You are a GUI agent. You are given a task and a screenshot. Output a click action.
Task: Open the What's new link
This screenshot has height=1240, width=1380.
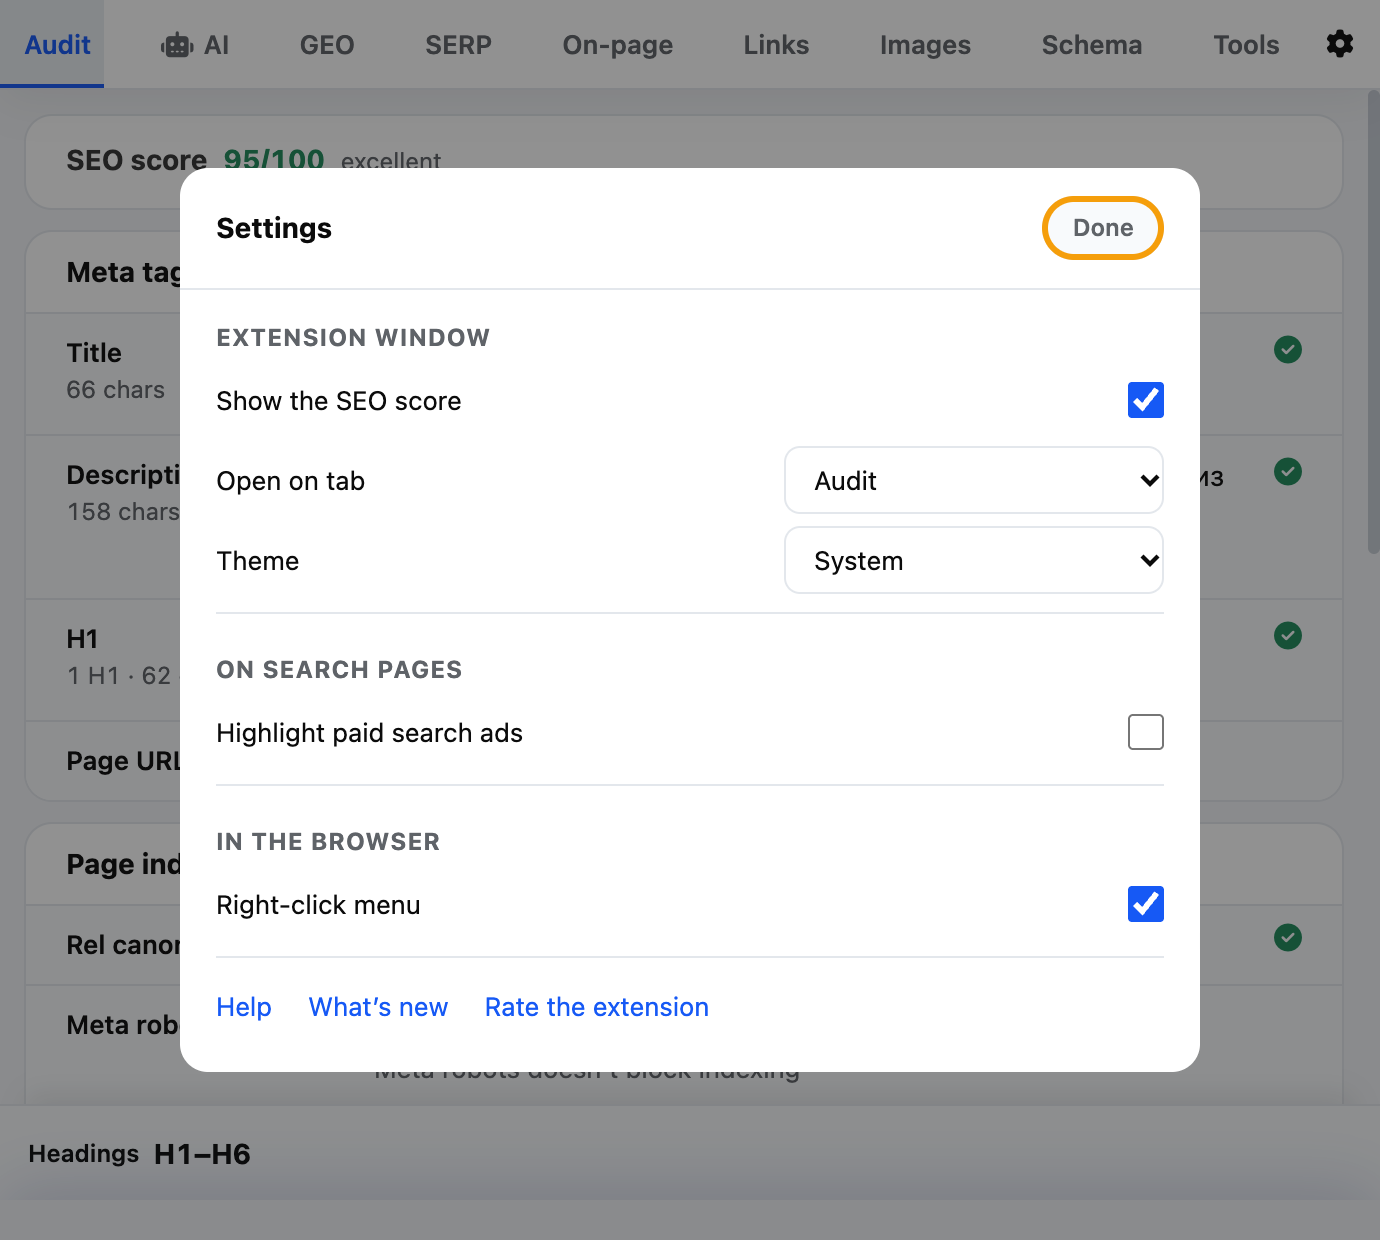[378, 1007]
